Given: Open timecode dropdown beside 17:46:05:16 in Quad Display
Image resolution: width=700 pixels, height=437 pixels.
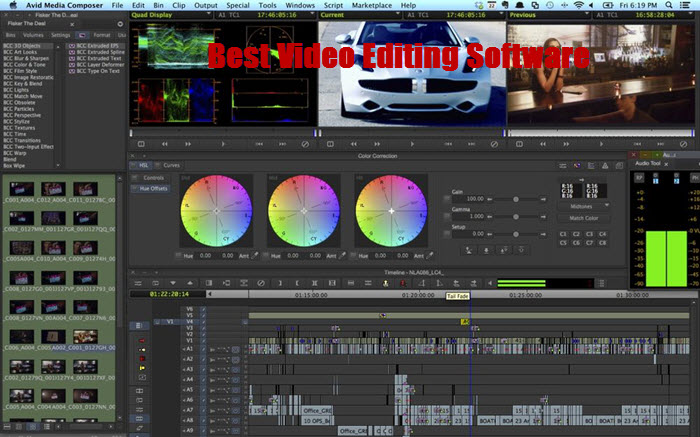Looking at the screenshot, I should click(312, 15).
